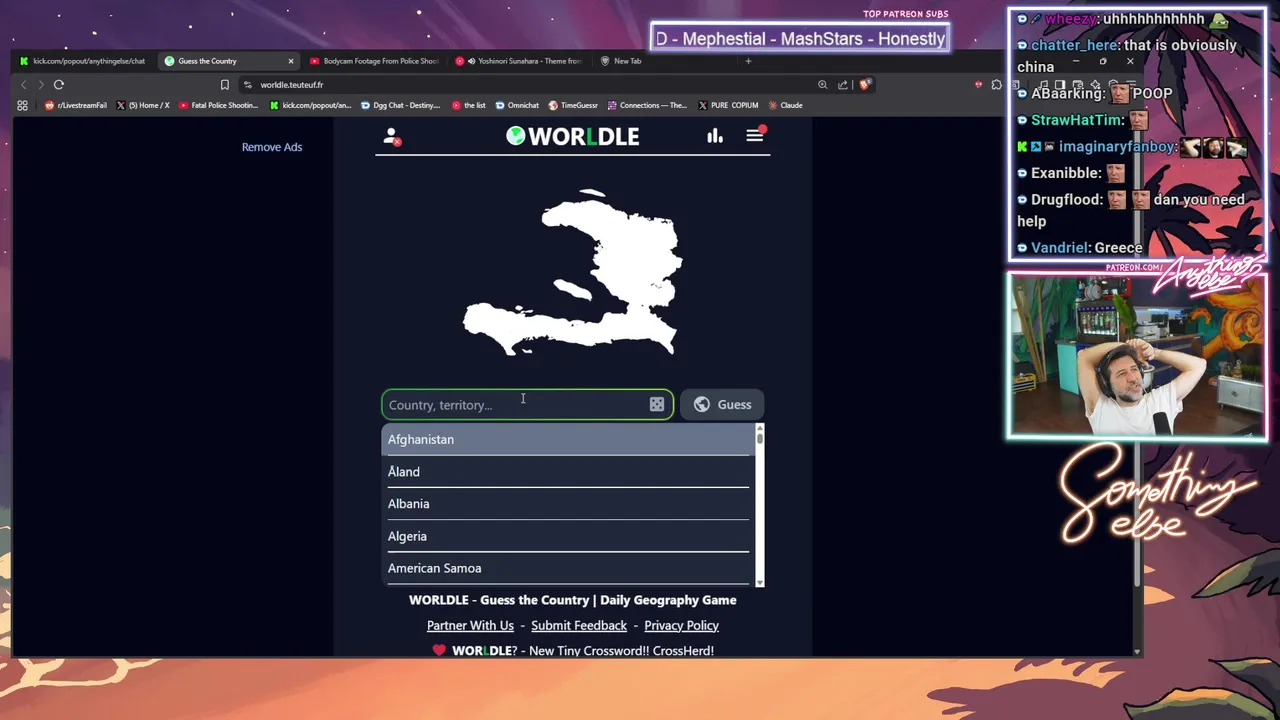Open the Privacy Policy link
The image size is (1280, 720).
(x=681, y=626)
